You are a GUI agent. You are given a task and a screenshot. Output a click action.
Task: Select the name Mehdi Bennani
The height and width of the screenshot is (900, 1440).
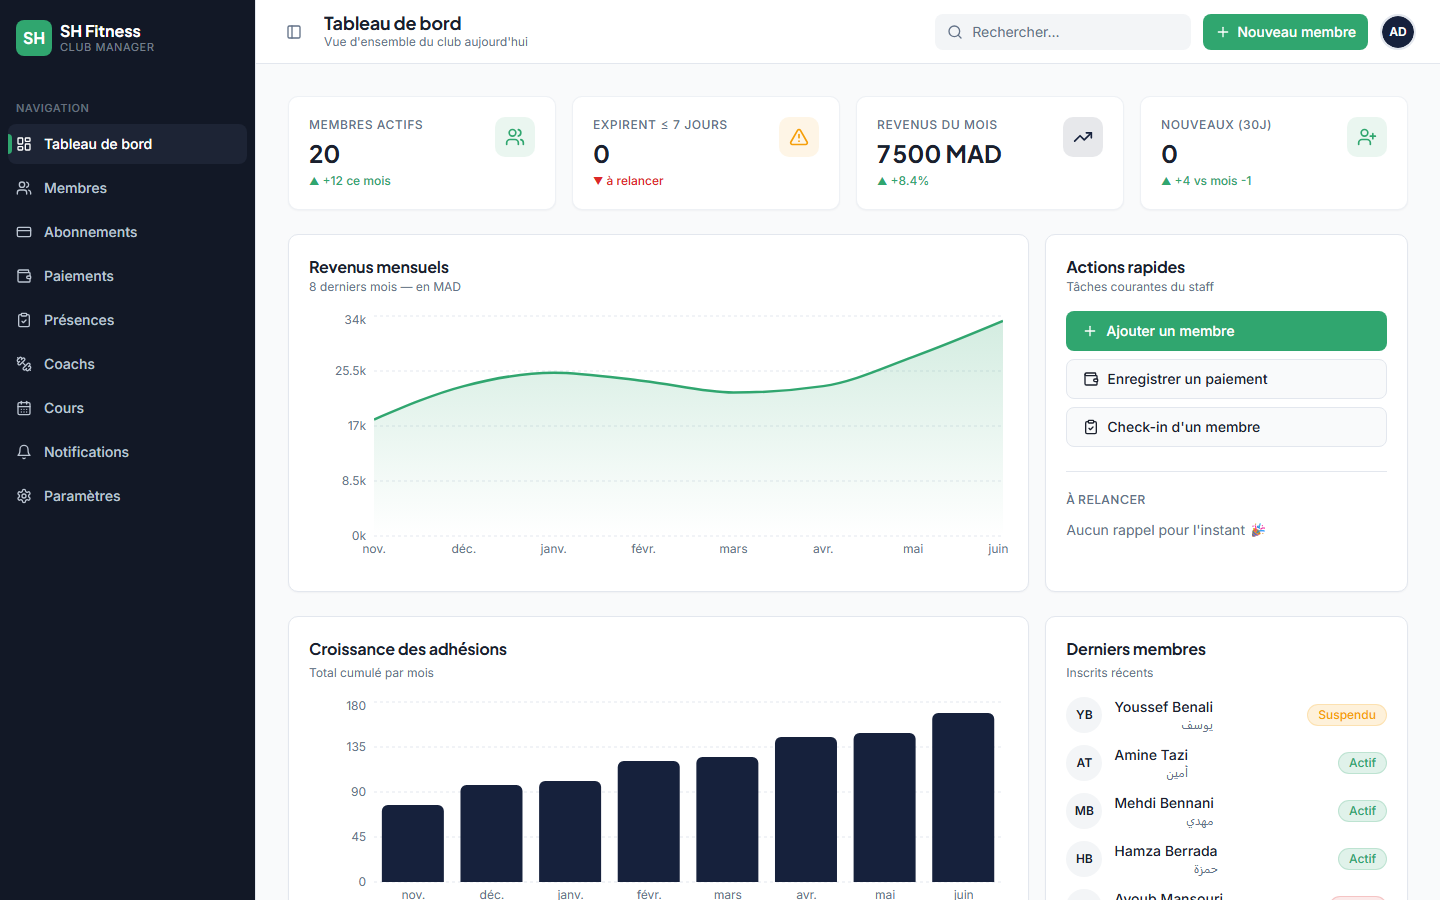point(1164,803)
